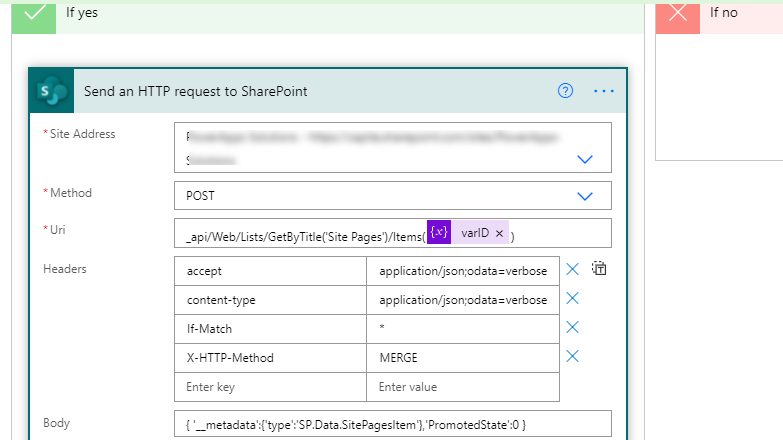Click the Body label
The width and height of the screenshot is (783, 440).
[x=56, y=423]
